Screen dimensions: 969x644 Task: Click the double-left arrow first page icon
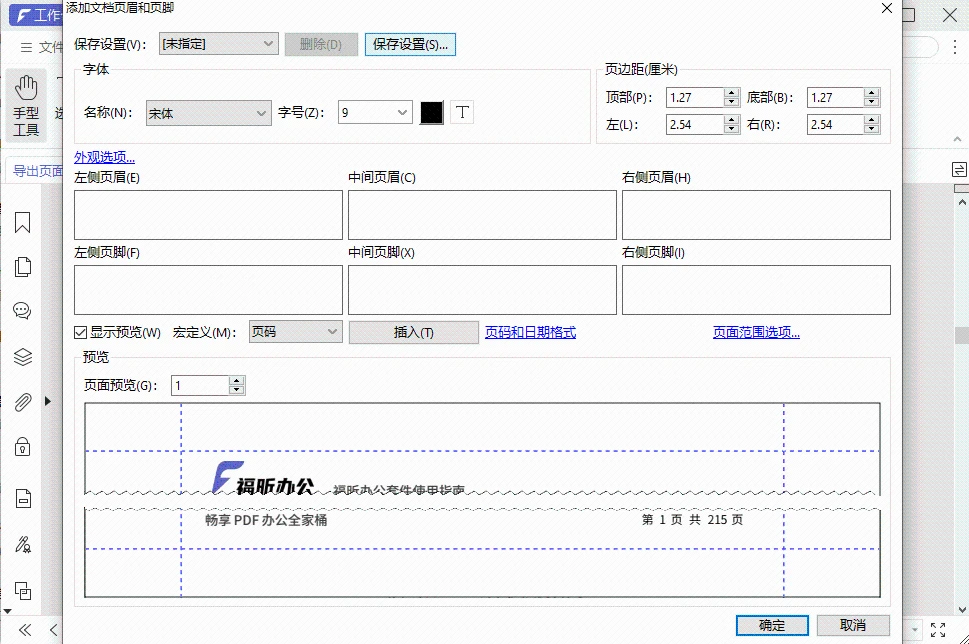tap(25, 630)
